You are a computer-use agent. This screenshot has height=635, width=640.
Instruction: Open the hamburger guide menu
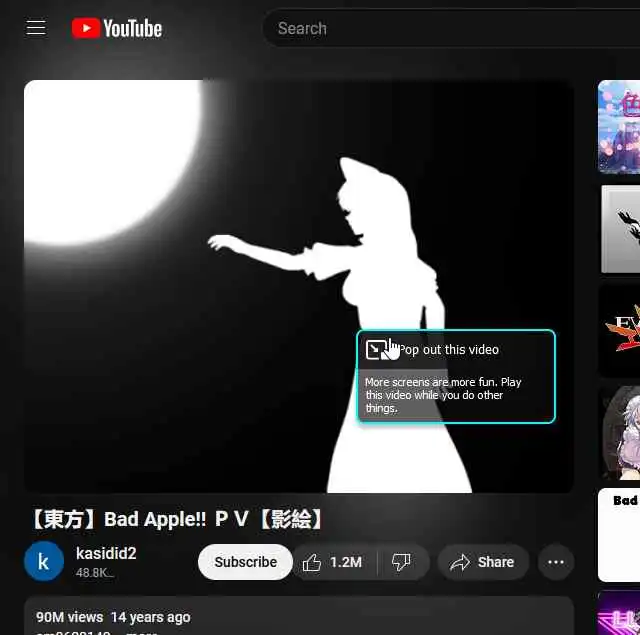[36, 28]
